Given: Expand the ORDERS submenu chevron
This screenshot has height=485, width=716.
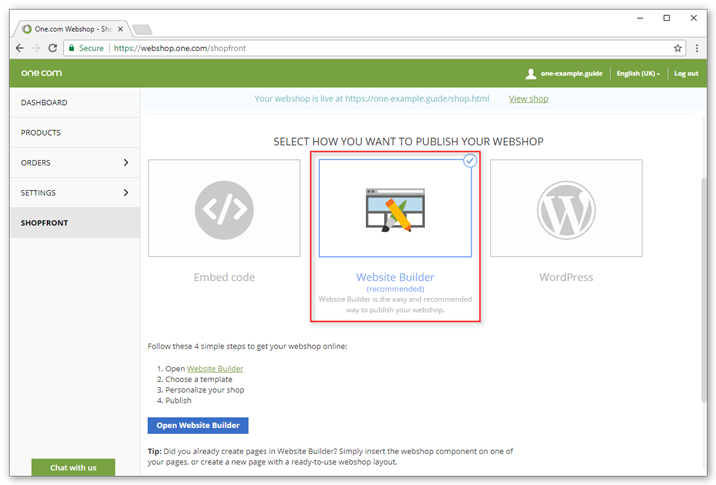Looking at the screenshot, I should click(126, 163).
